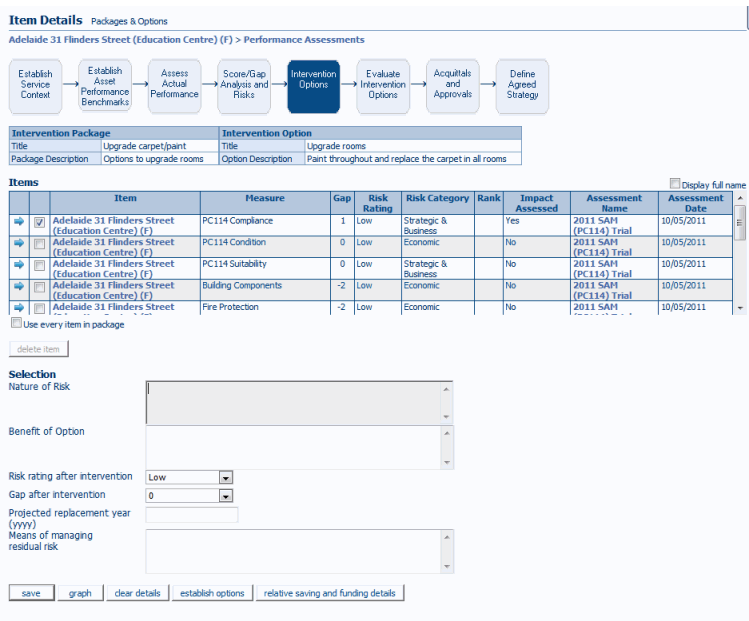Open 2011 SAM Trial link in PC114 Compliance row

pos(602,225)
